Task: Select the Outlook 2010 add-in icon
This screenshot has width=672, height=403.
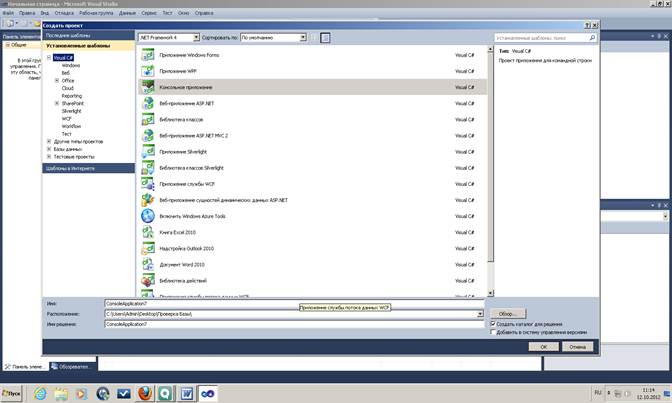Action: point(148,249)
